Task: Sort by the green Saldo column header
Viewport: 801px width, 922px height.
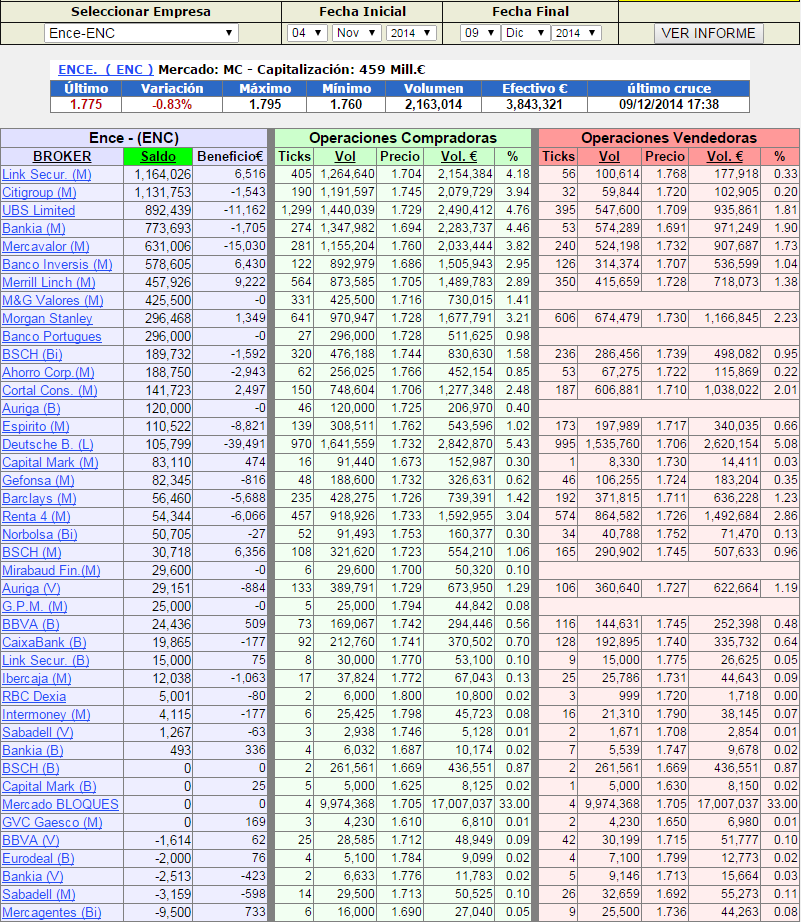Action: tap(158, 156)
